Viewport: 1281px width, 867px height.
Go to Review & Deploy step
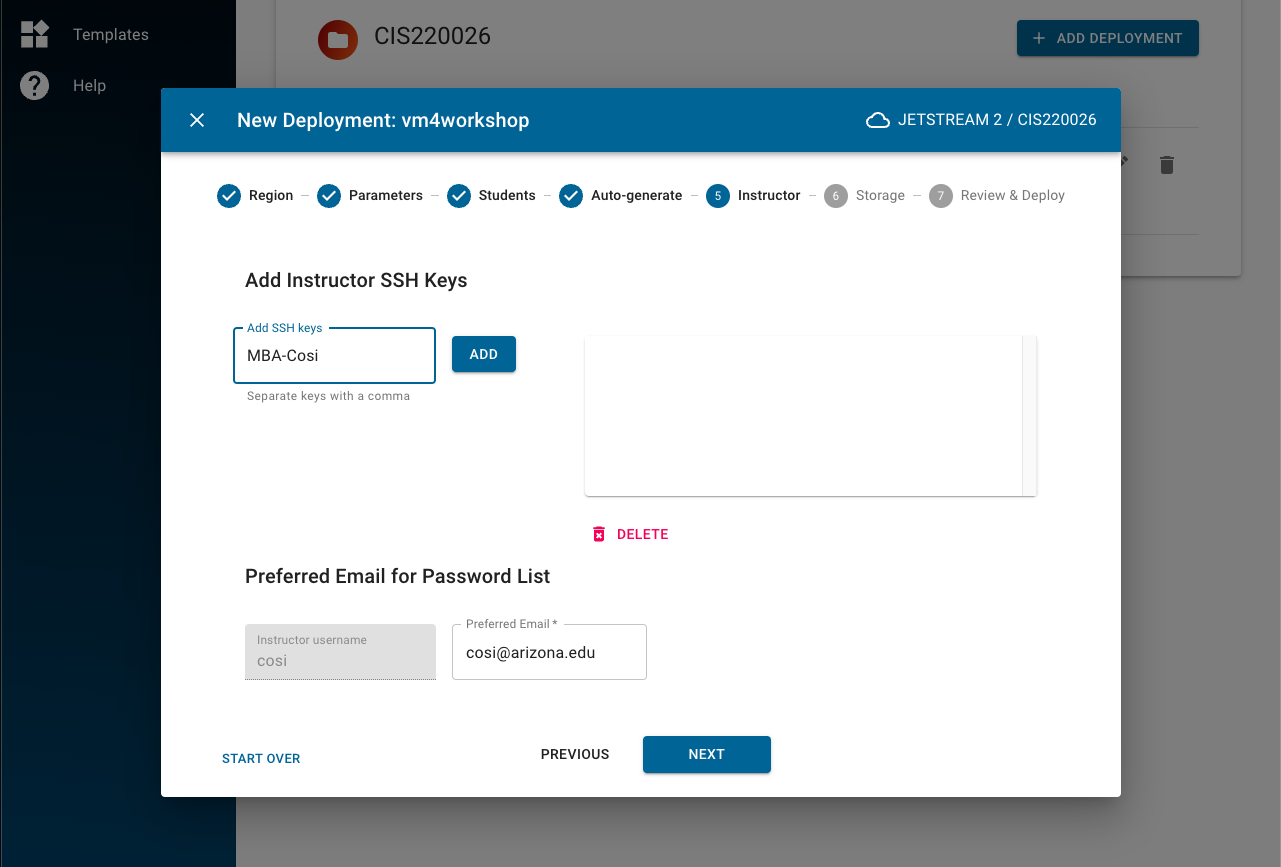click(x=941, y=196)
